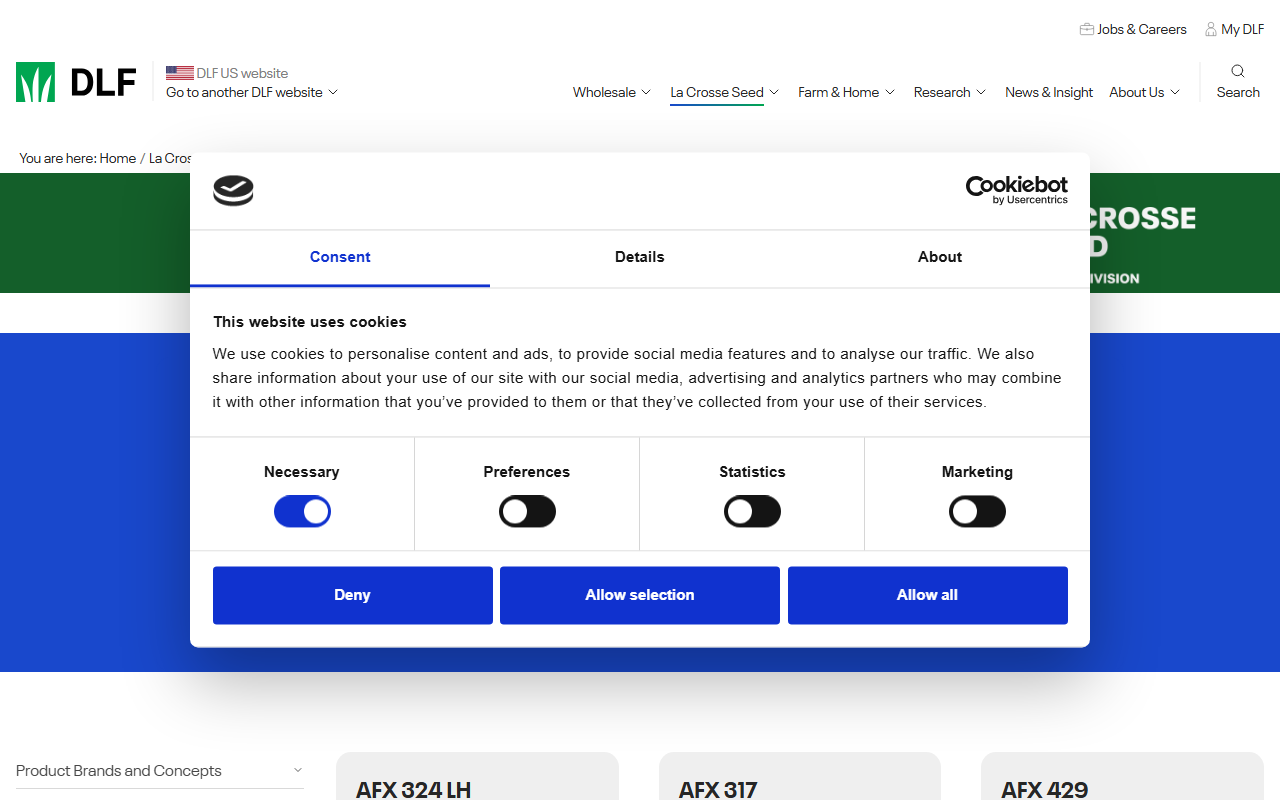The width and height of the screenshot is (1280, 800).
Task: Expand the Farm & Home menu
Action: (847, 92)
